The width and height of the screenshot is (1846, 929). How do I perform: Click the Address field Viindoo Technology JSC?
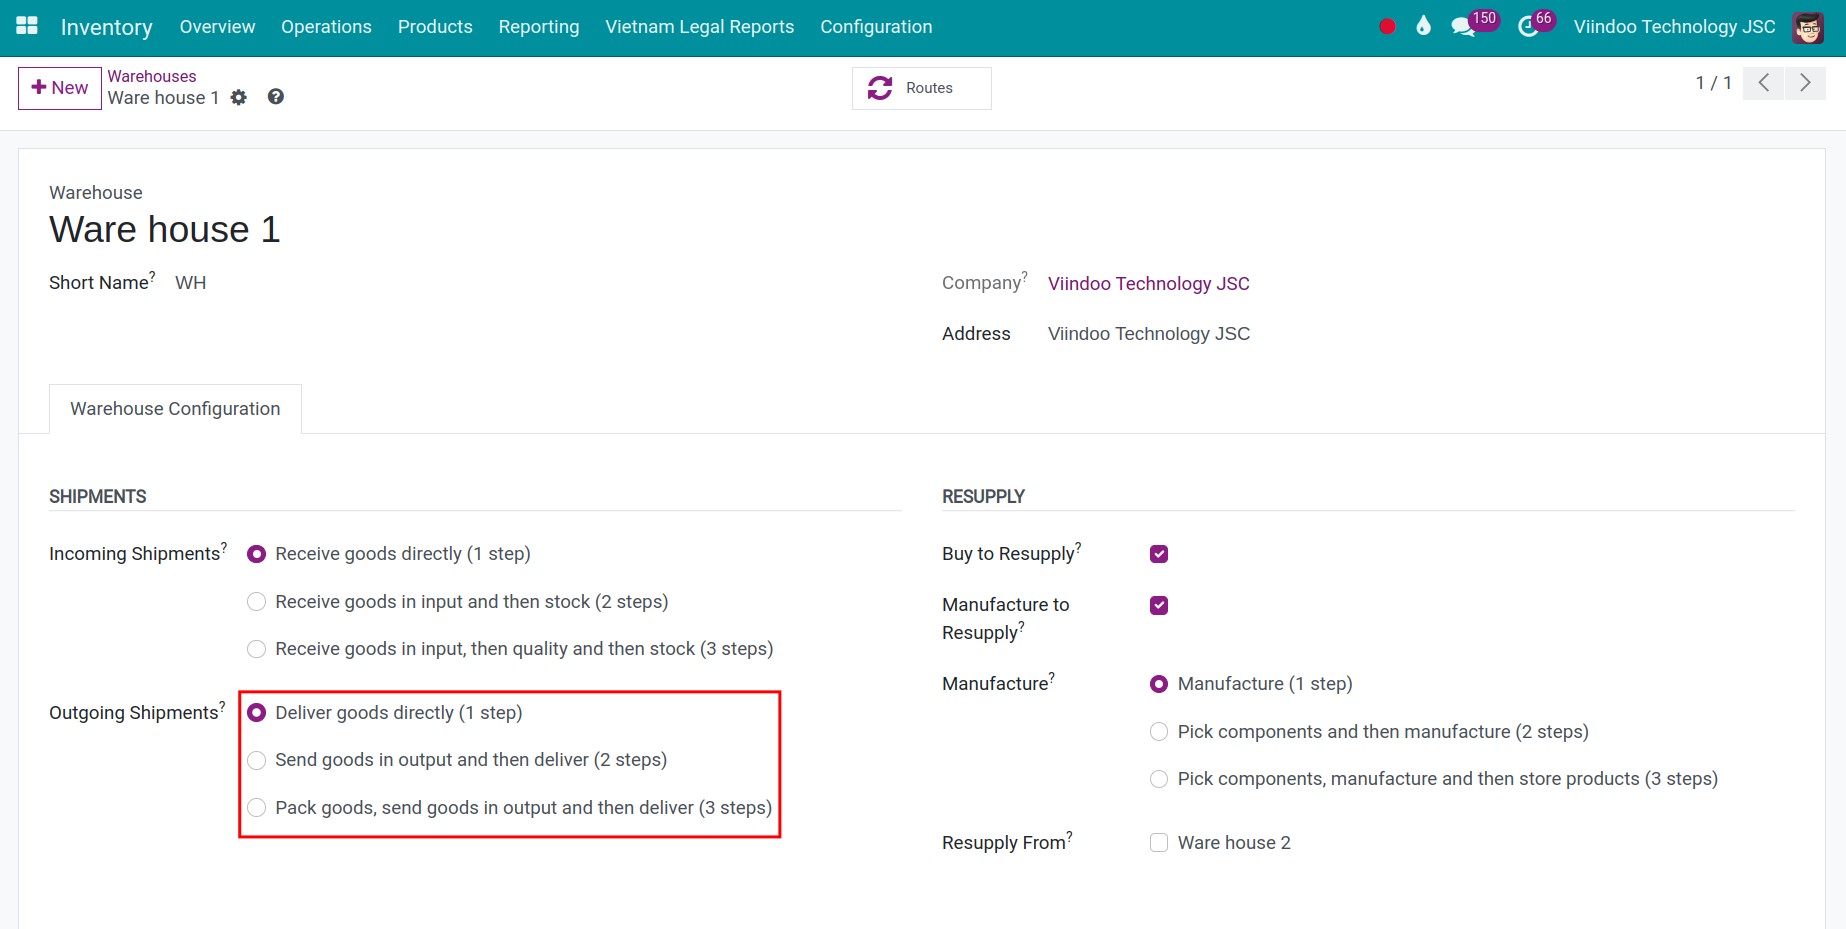(1149, 334)
